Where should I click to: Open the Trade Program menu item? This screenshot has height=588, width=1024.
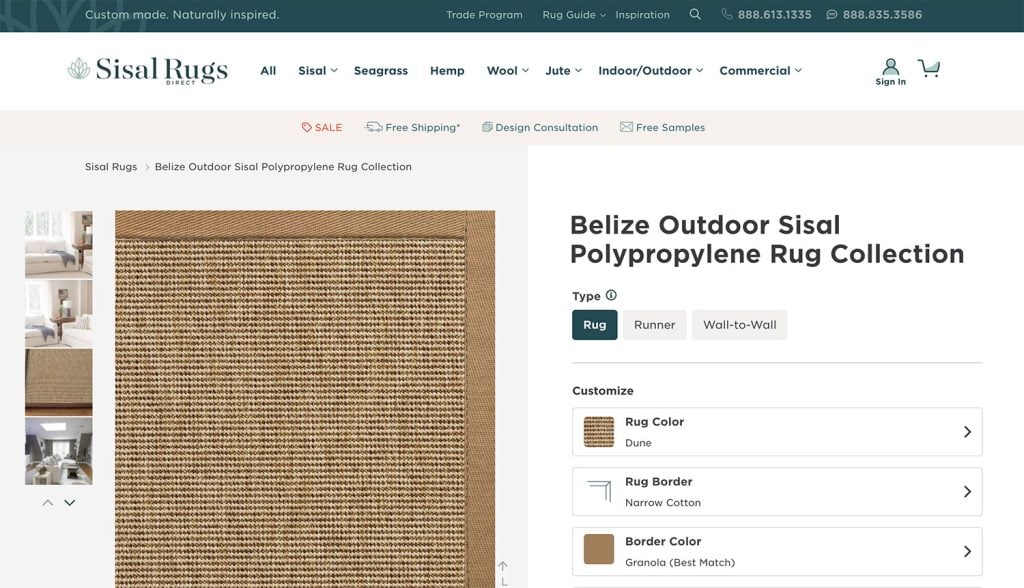484,14
